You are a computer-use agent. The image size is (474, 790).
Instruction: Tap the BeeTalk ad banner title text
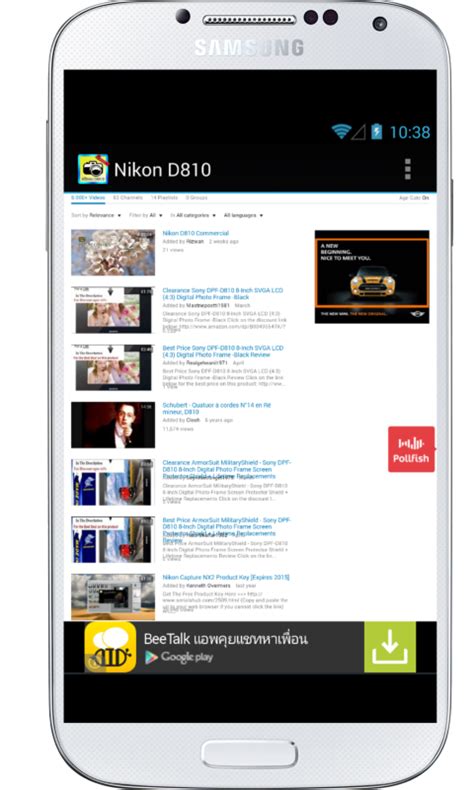click(225, 638)
